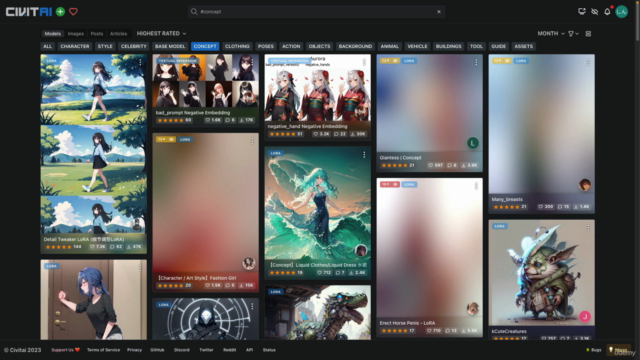This screenshot has height=360, width=640.
Task: Switch to the Models tab
Action: tap(53, 34)
